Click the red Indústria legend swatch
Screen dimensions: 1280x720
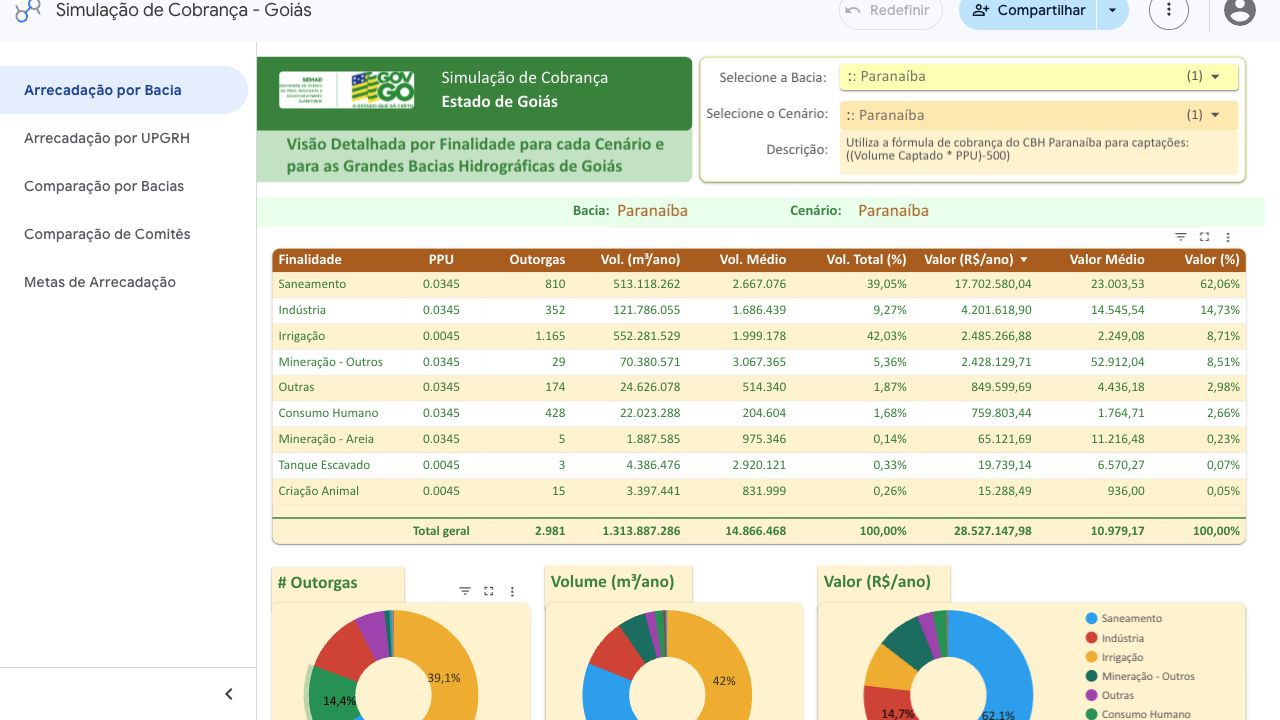pos(1092,638)
